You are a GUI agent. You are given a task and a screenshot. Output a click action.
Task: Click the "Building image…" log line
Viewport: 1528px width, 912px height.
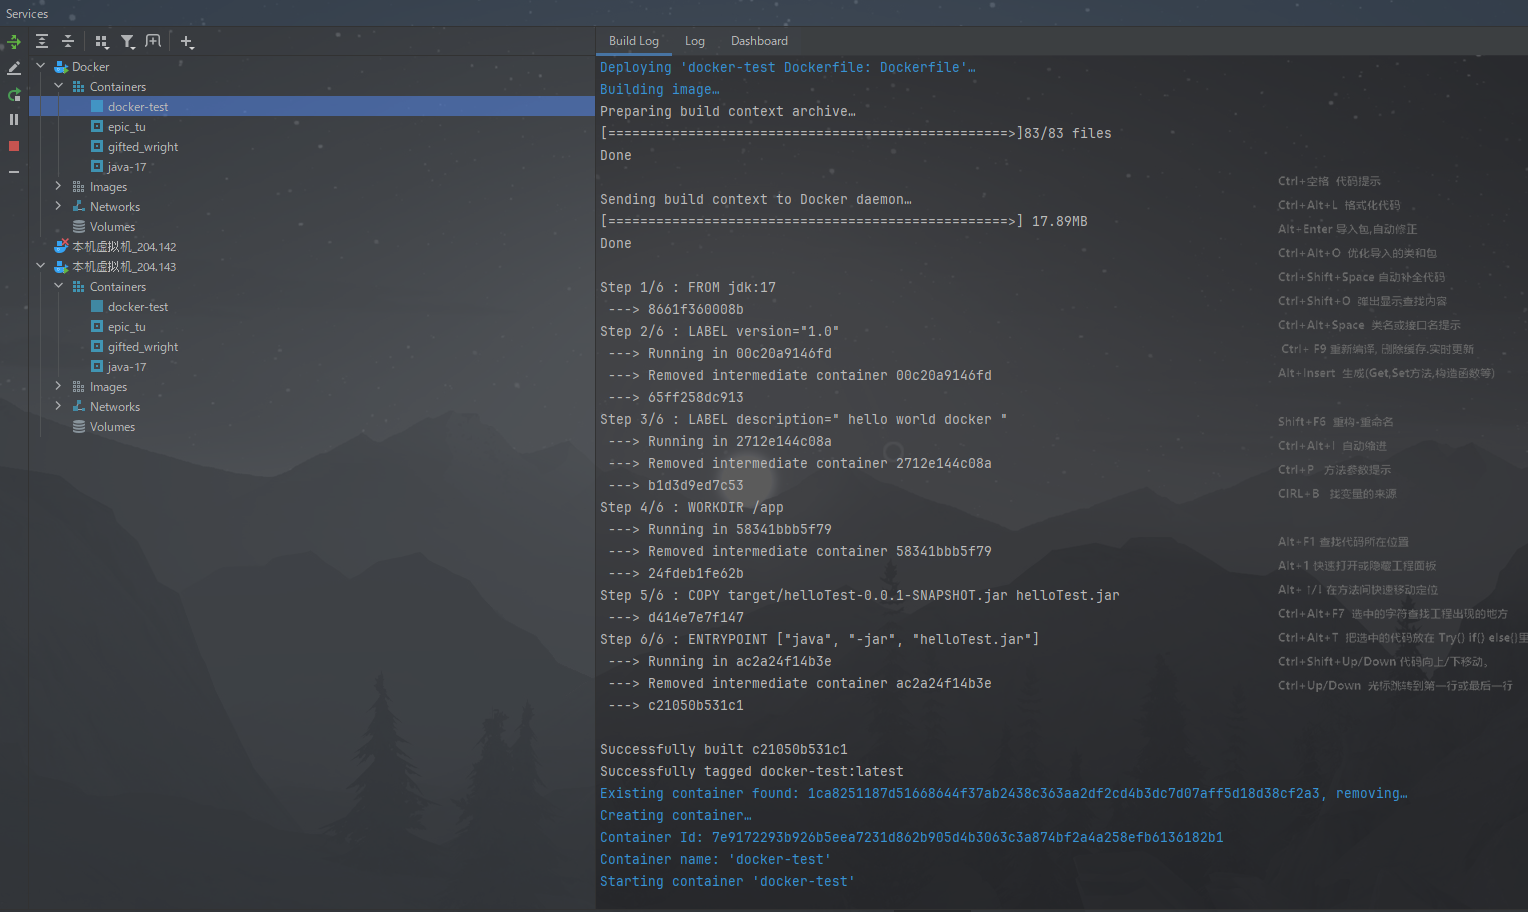pyautogui.click(x=660, y=89)
